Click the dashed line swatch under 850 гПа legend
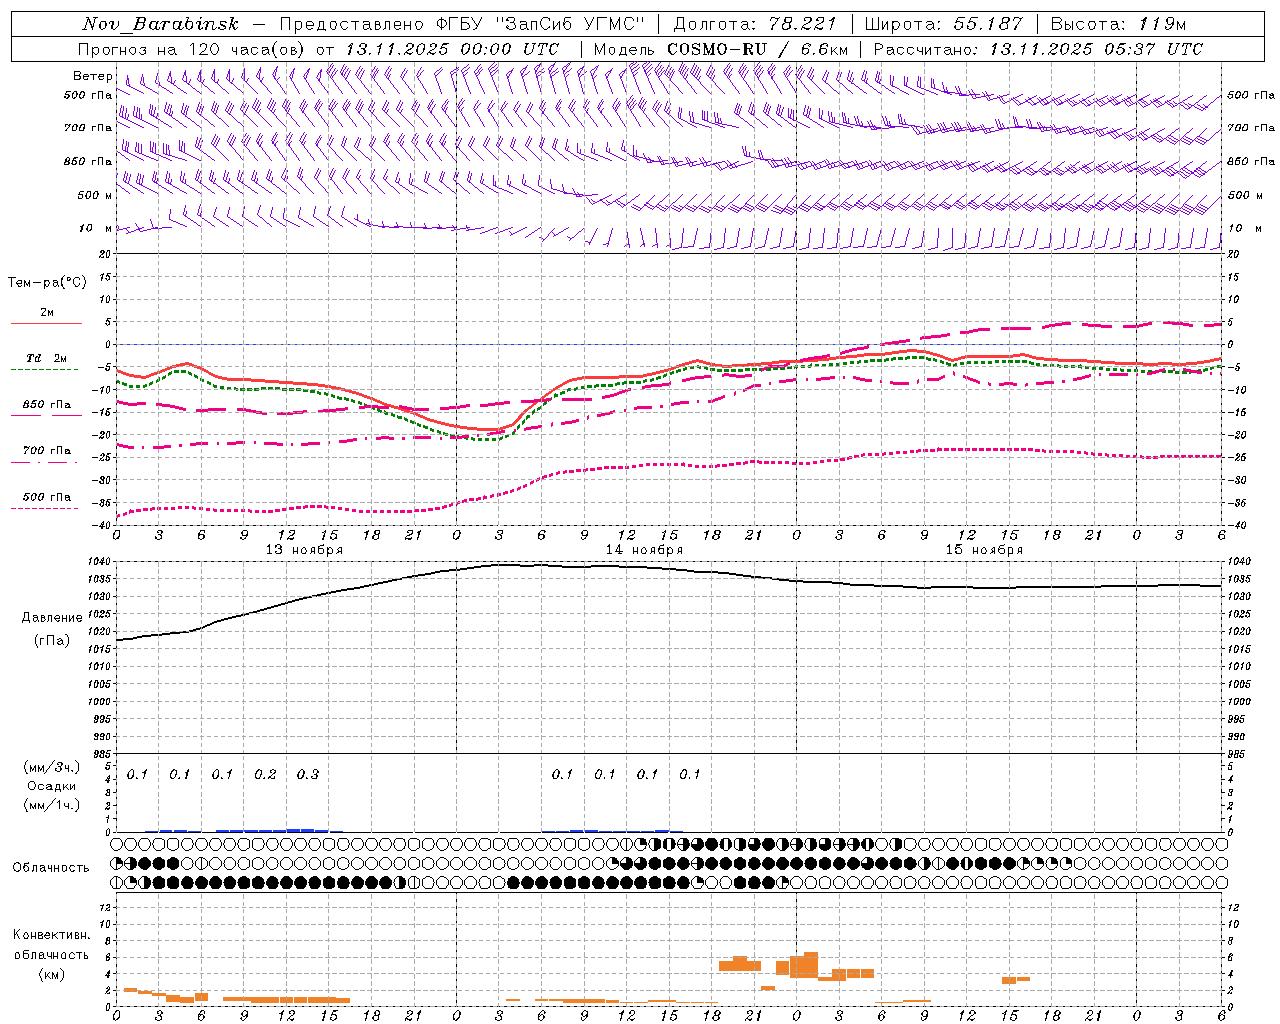 (x=45, y=415)
